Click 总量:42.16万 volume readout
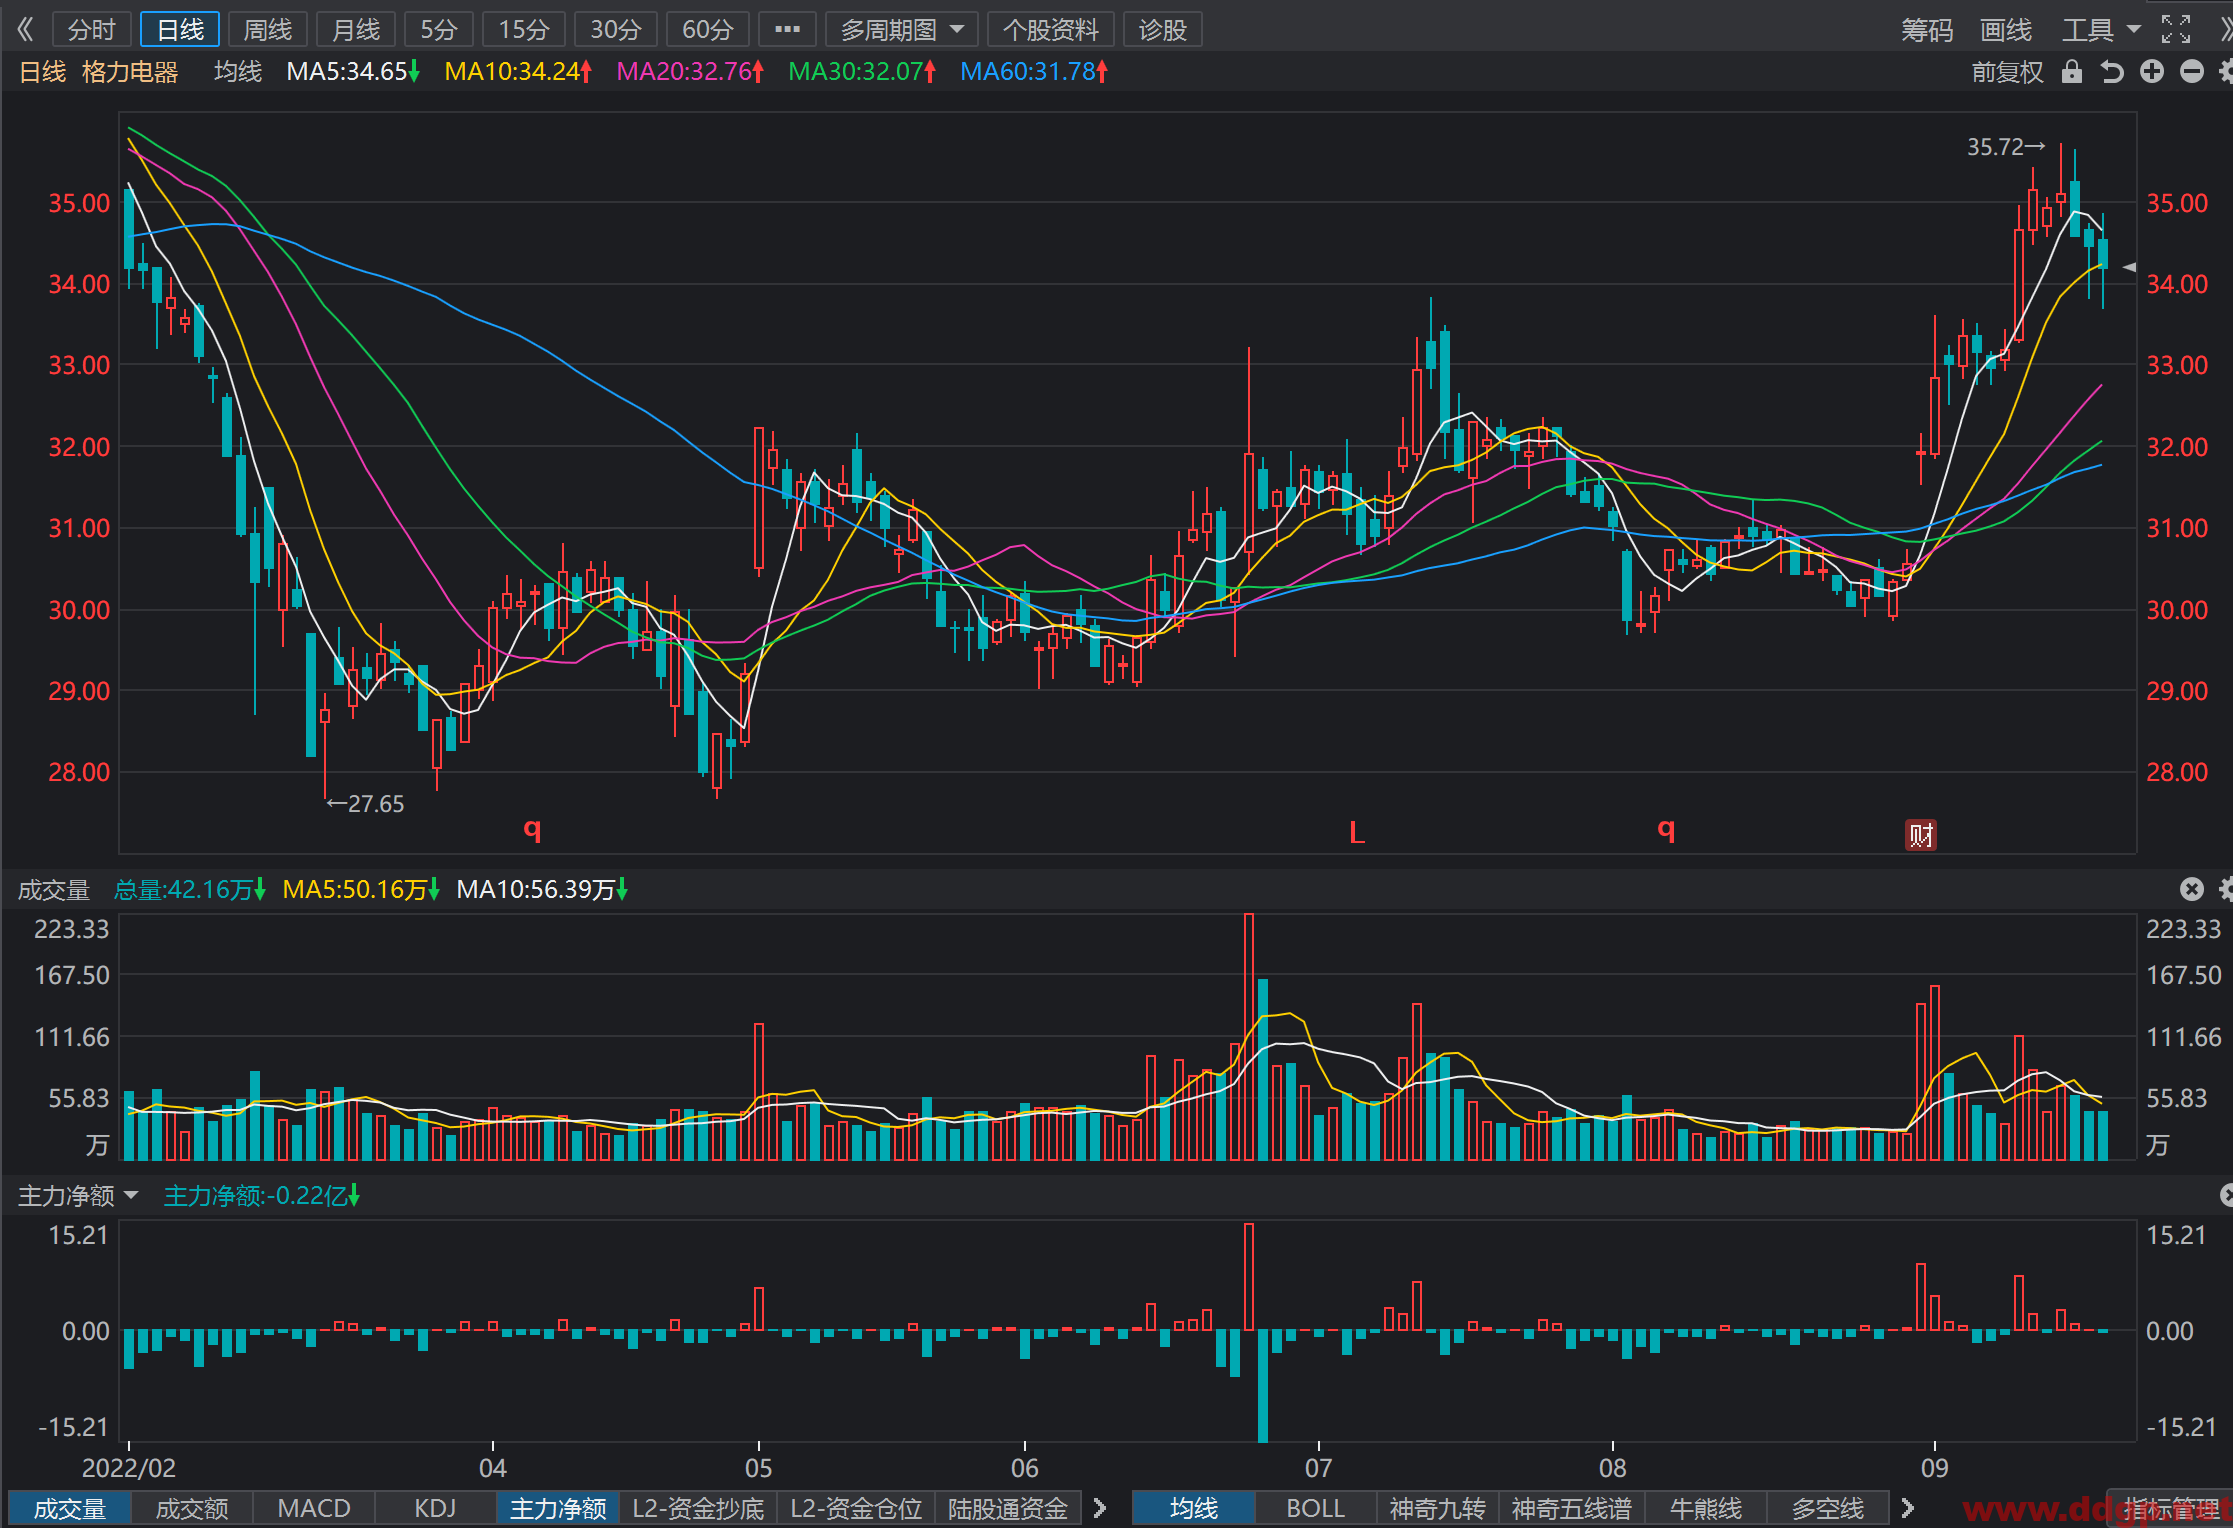Image resolution: width=2233 pixels, height=1528 pixels. click(x=190, y=889)
